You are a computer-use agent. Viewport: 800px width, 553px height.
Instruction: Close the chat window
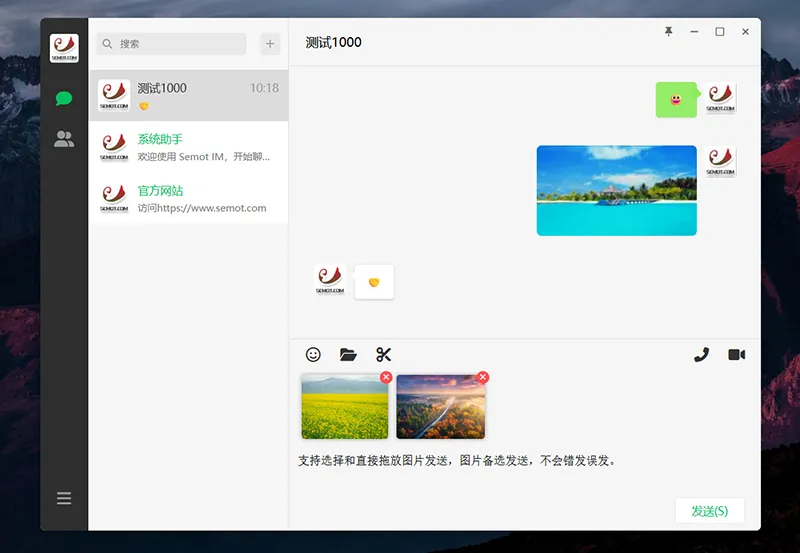pyautogui.click(x=745, y=32)
